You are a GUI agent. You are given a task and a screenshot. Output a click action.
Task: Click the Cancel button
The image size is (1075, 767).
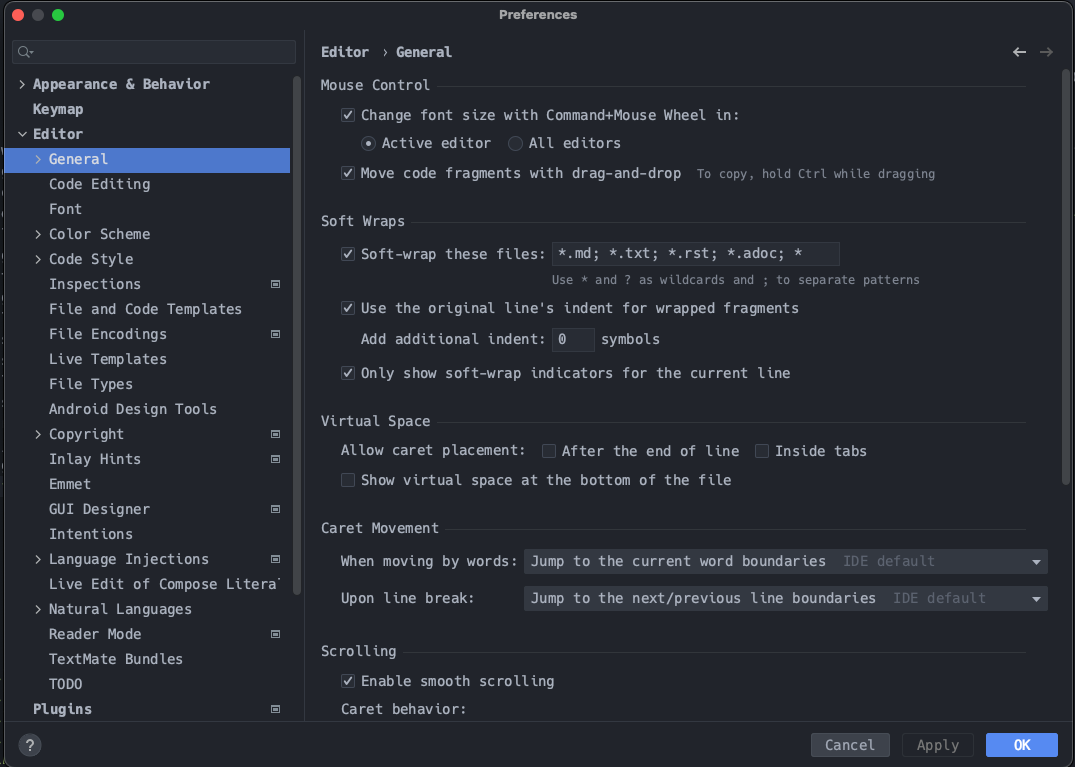coord(849,745)
